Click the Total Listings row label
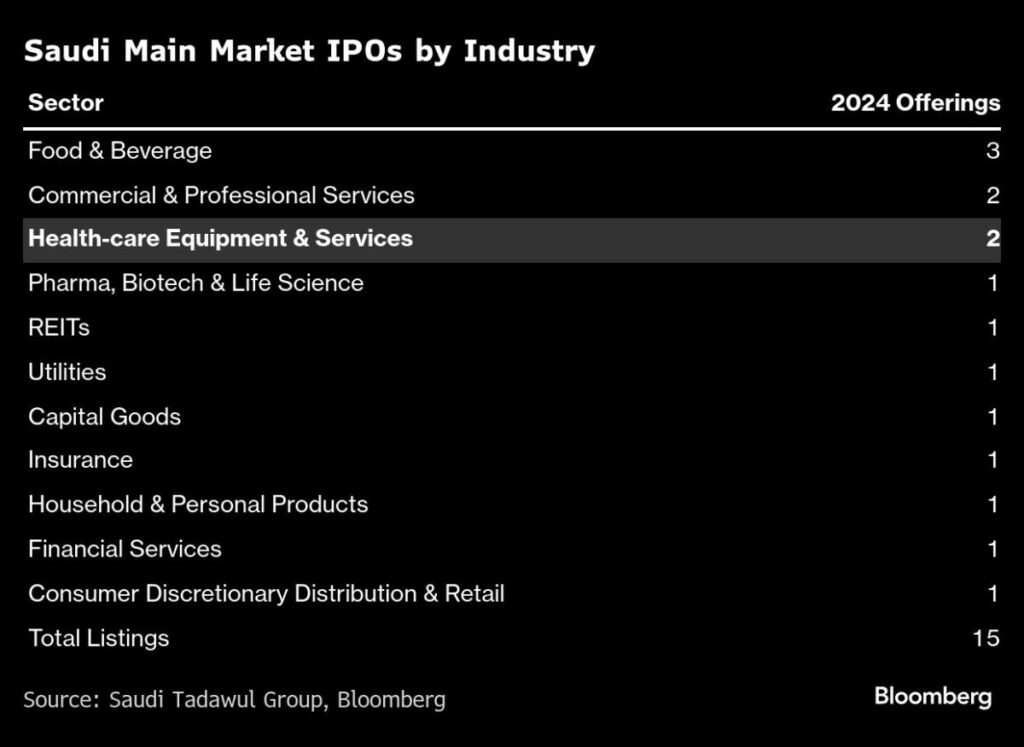 point(98,638)
